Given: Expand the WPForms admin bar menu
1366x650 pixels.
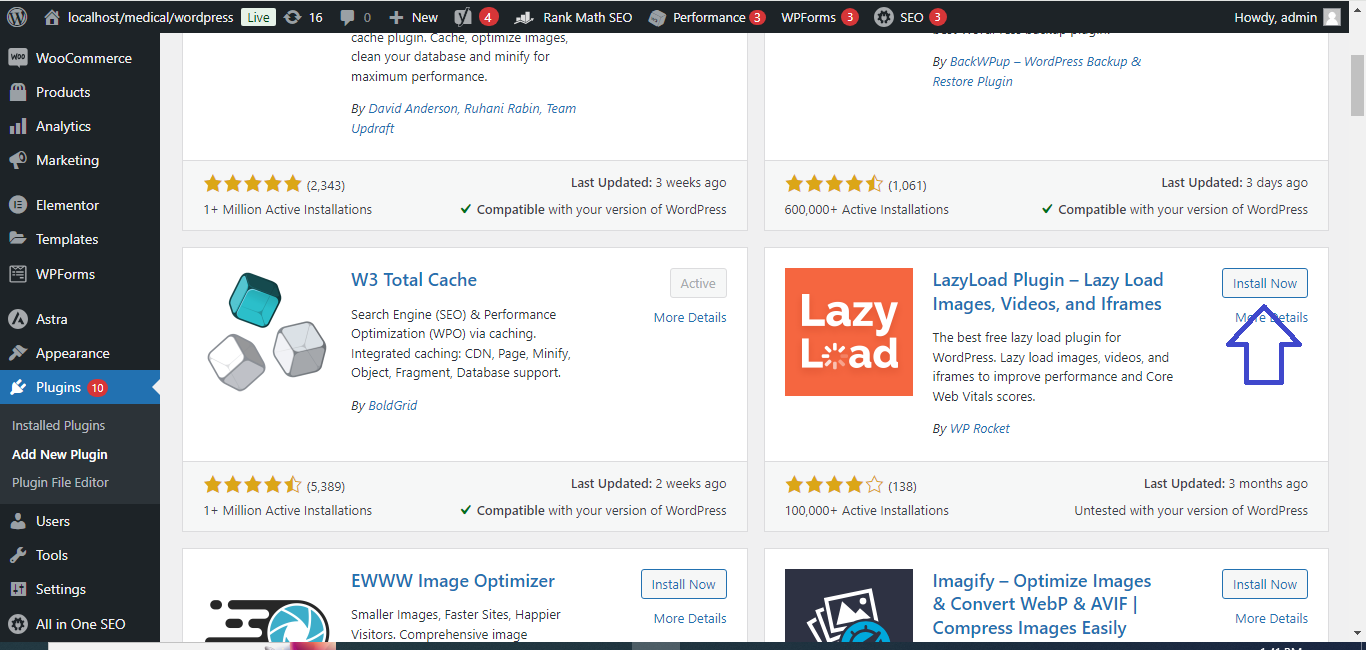Looking at the screenshot, I should pos(818,17).
